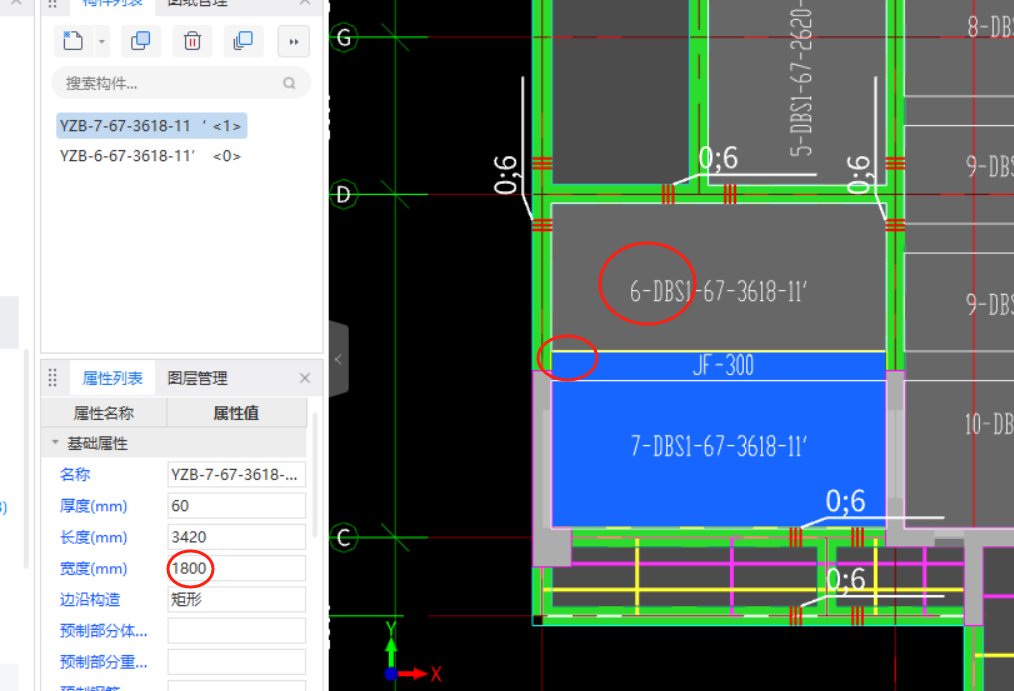Click the properties panel vertical scrollbar

(315, 475)
